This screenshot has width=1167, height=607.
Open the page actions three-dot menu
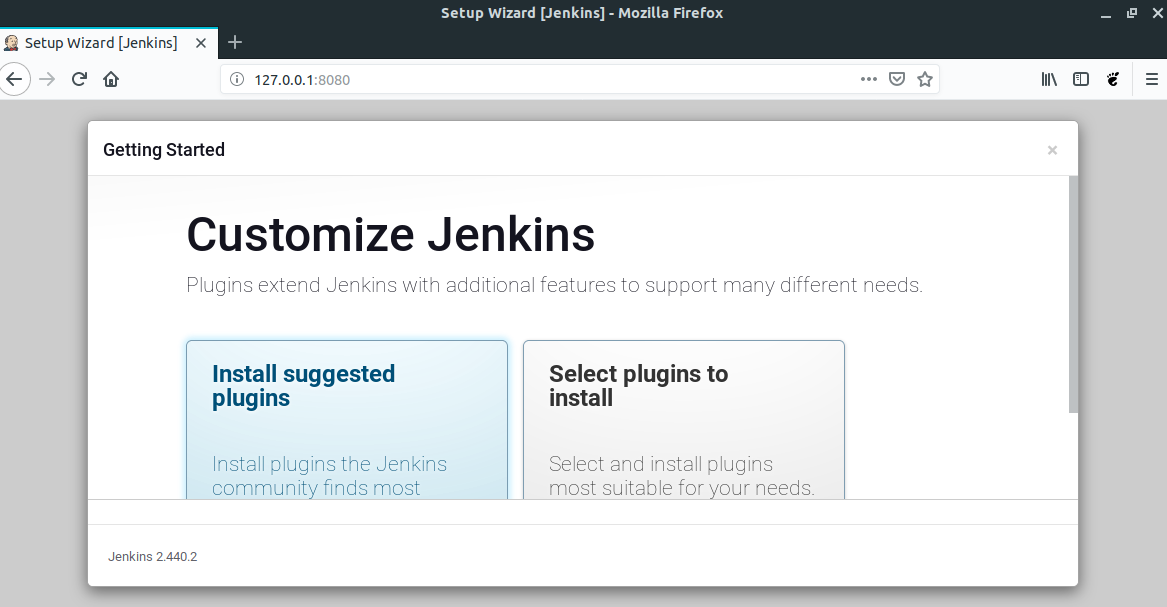point(869,79)
